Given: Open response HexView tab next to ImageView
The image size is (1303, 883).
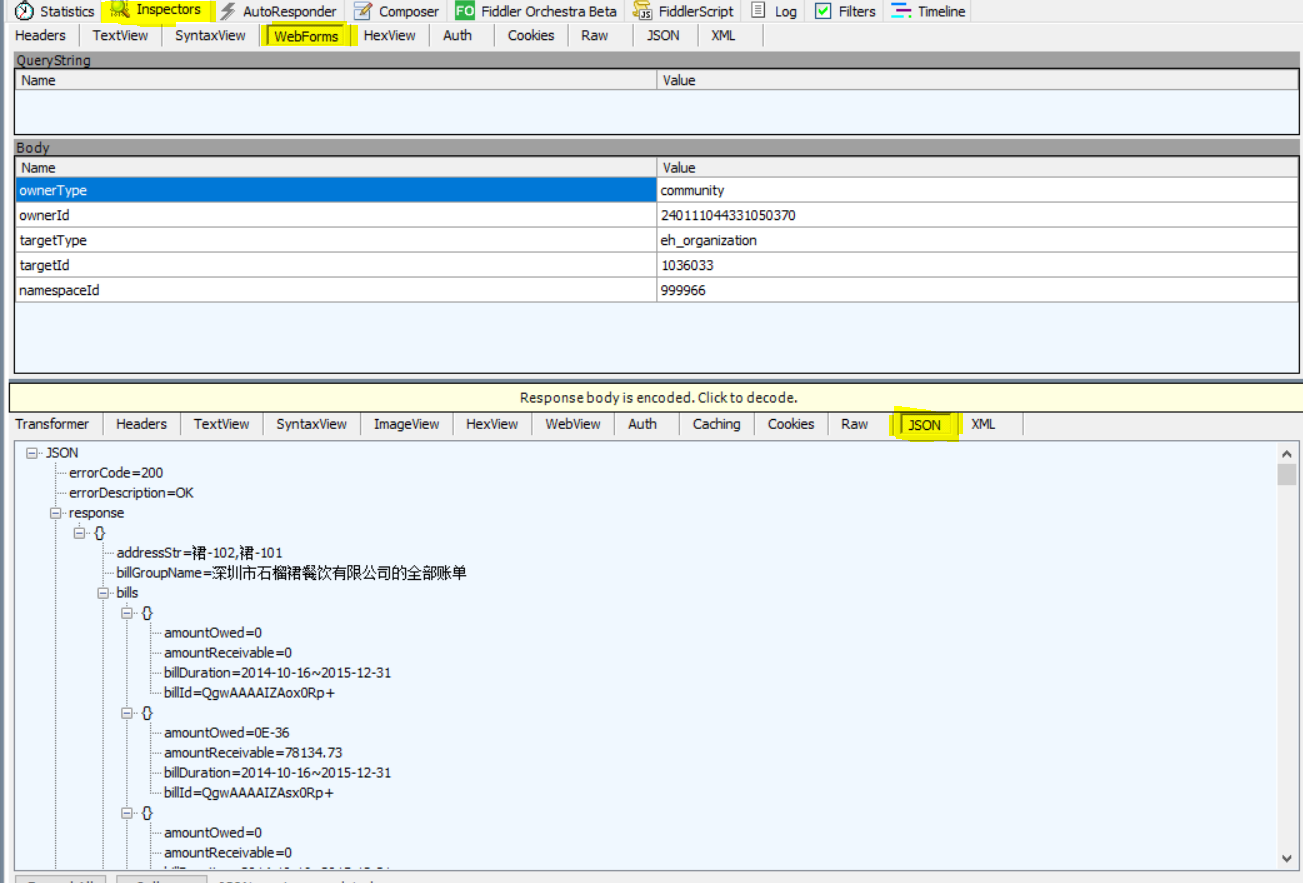Looking at the screenshot, I should coord(492,424).
